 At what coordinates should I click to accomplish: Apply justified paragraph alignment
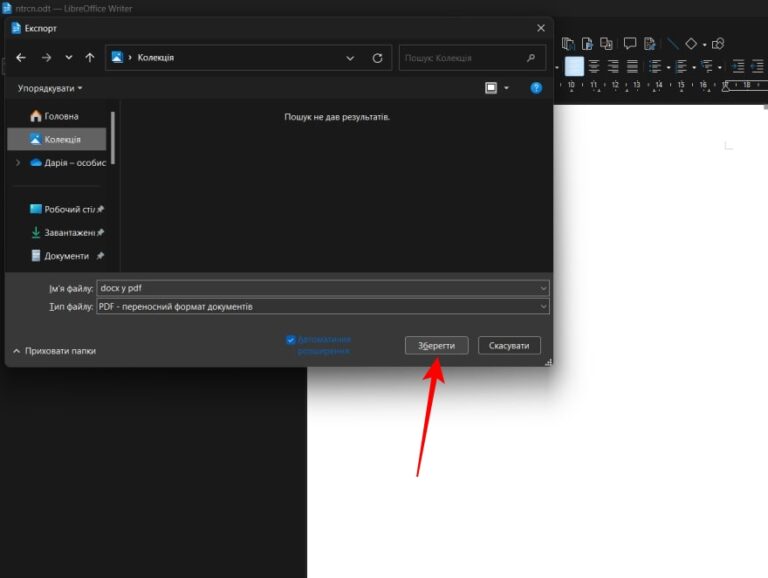tap(634, 67)
